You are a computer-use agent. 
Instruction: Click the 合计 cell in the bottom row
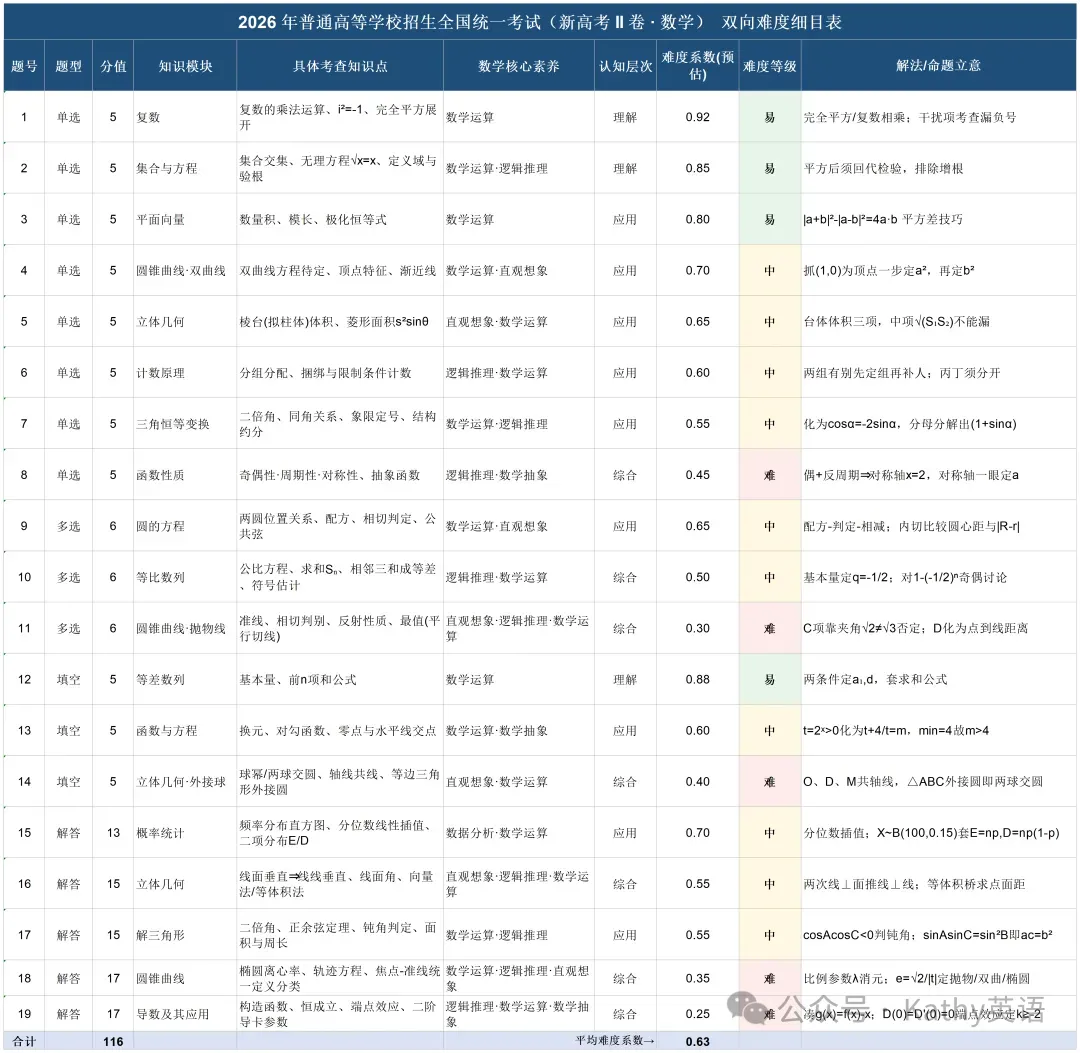pos(24,1041)
